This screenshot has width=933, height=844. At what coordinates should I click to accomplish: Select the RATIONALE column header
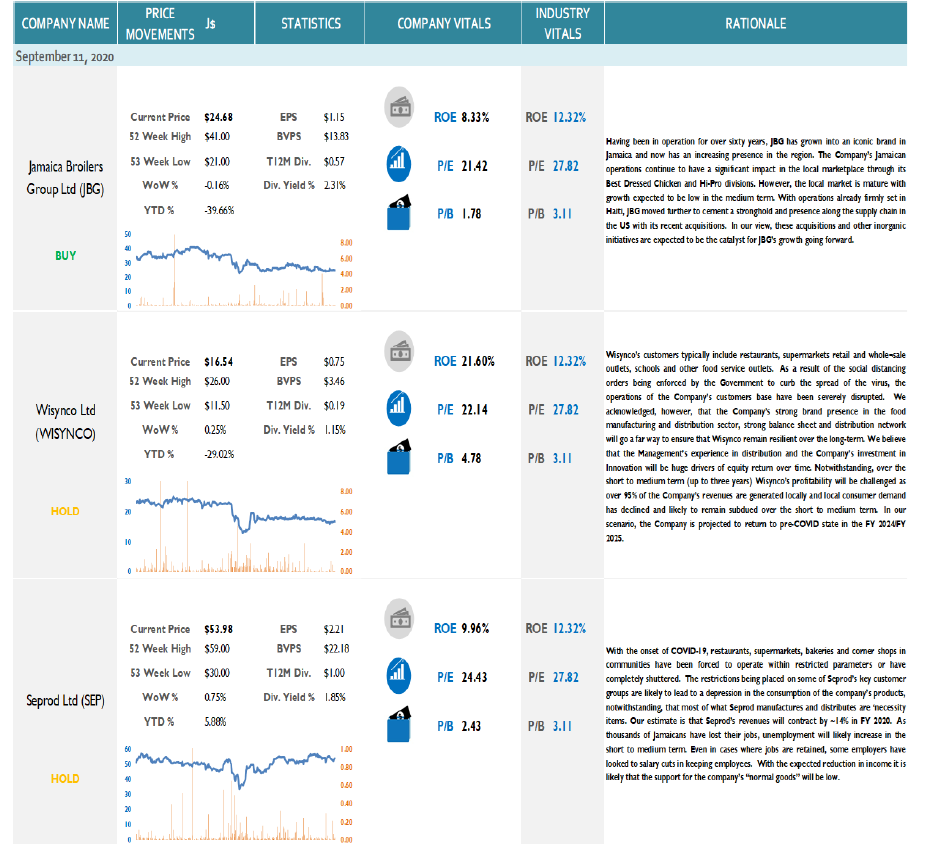[756, 23]
